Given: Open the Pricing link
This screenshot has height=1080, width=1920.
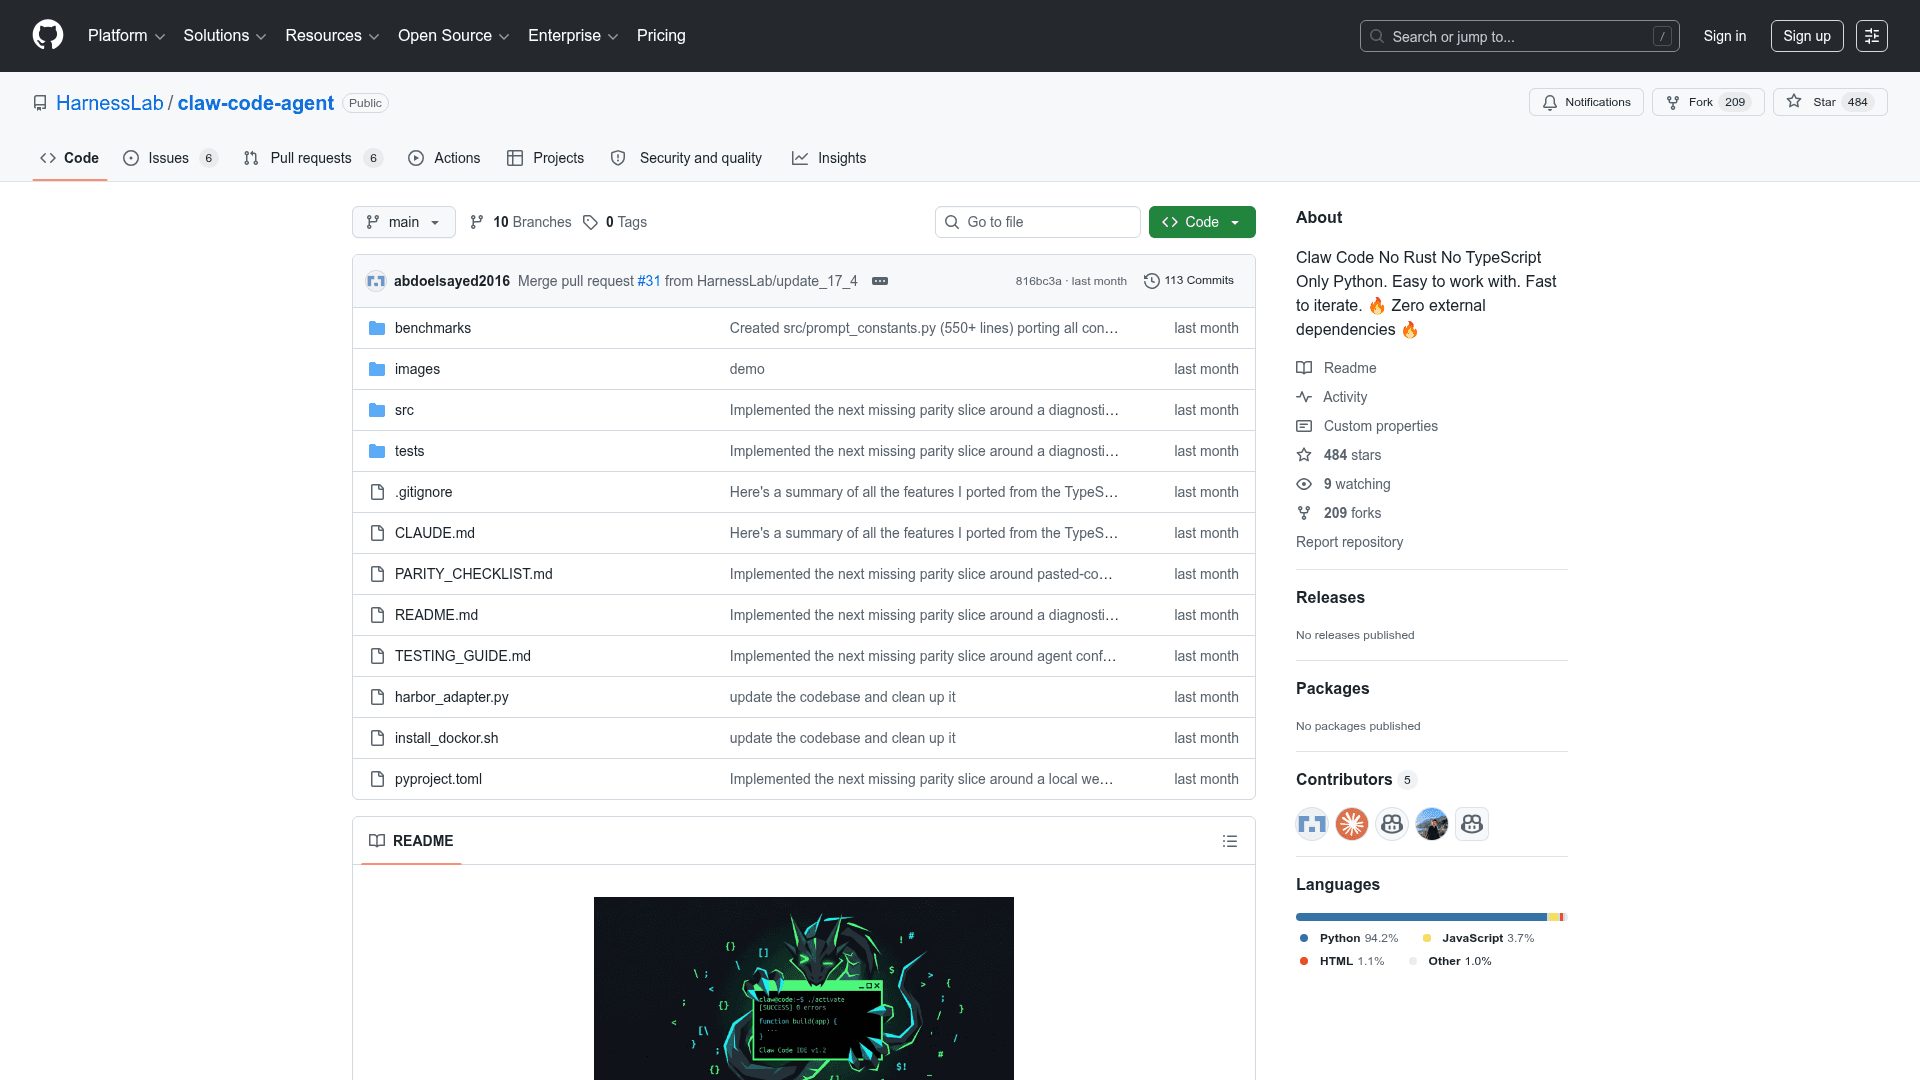Looking at the screenshot, I should (661, 36).
